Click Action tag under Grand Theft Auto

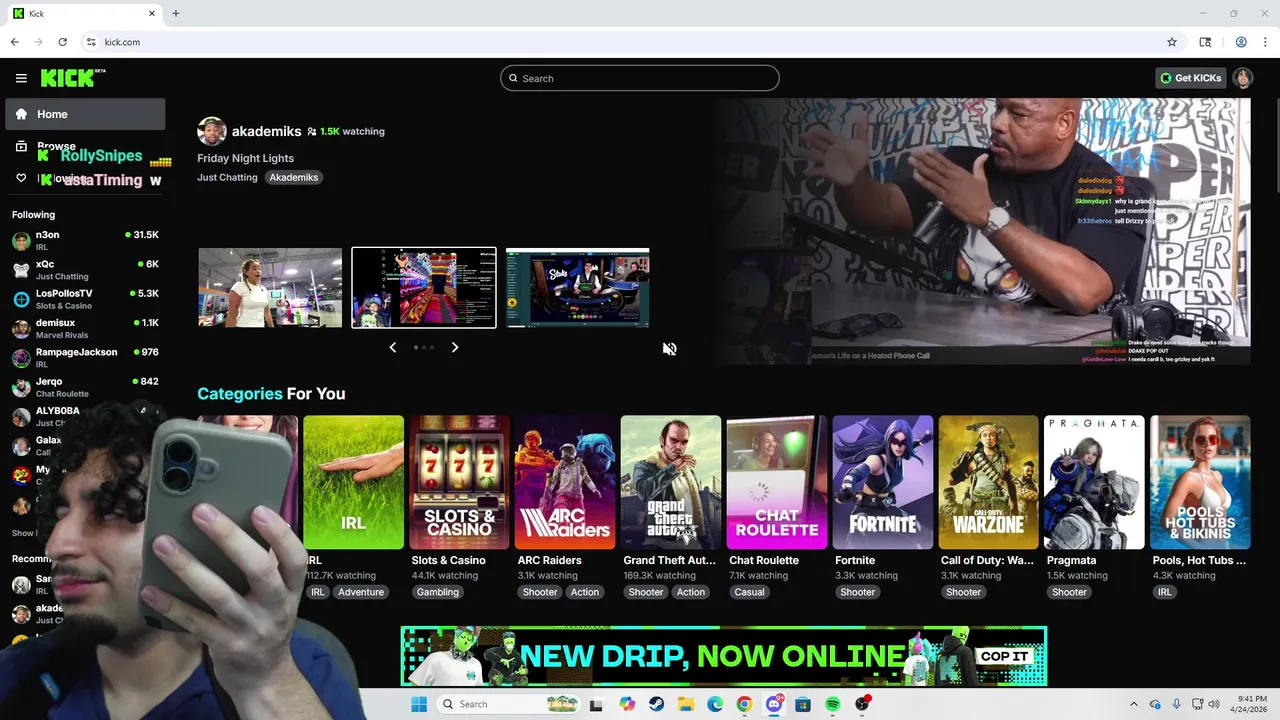pyautogui.click(x=691, y=592)
